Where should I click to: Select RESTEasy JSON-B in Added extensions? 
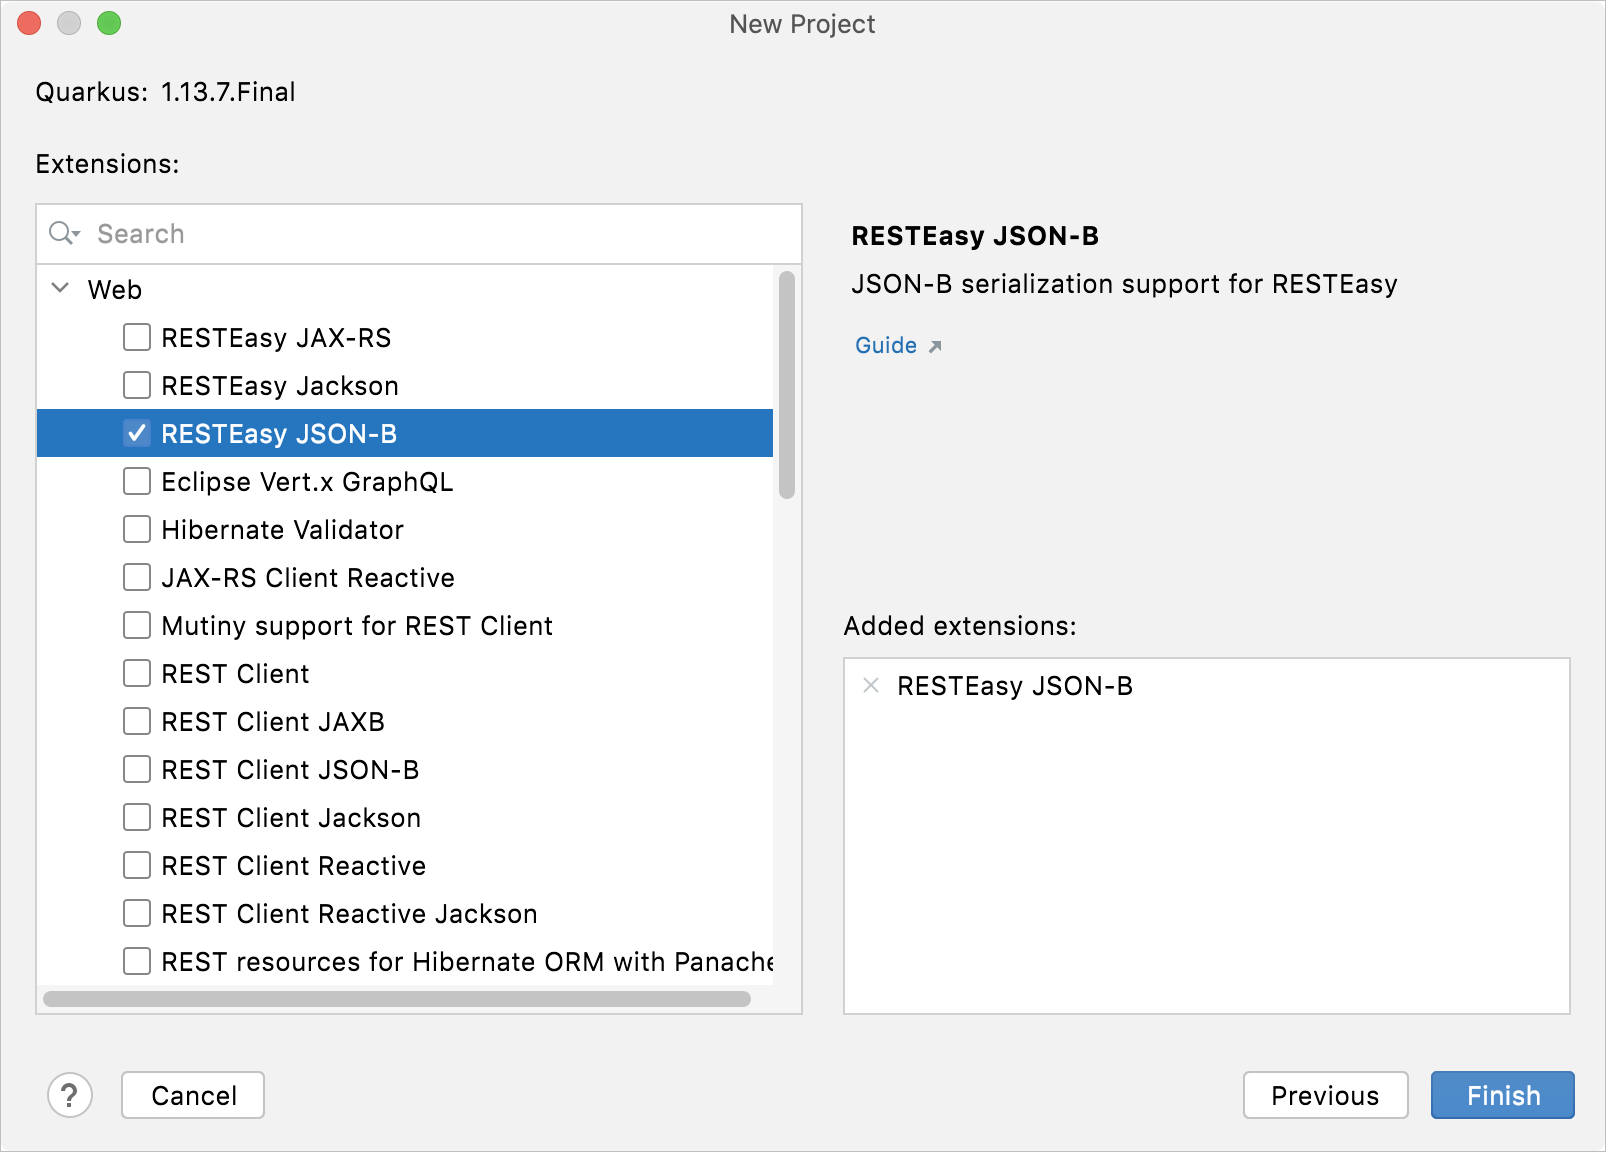(x=1015, y=686)
